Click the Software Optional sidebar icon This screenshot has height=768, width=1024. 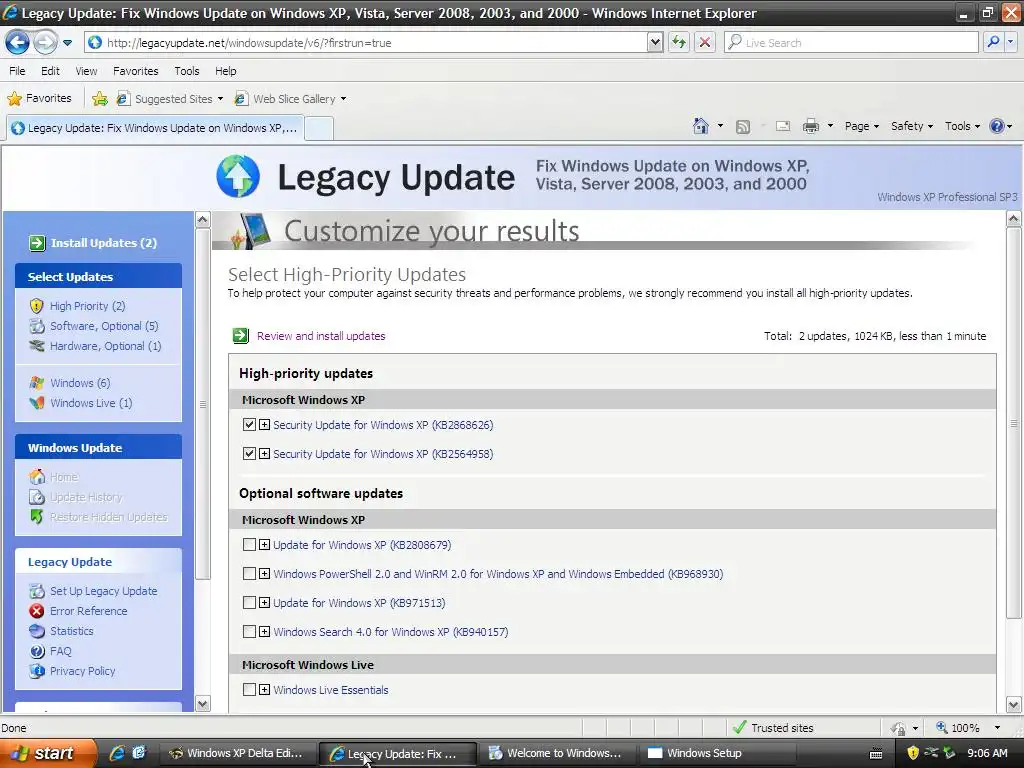point(37,326)
